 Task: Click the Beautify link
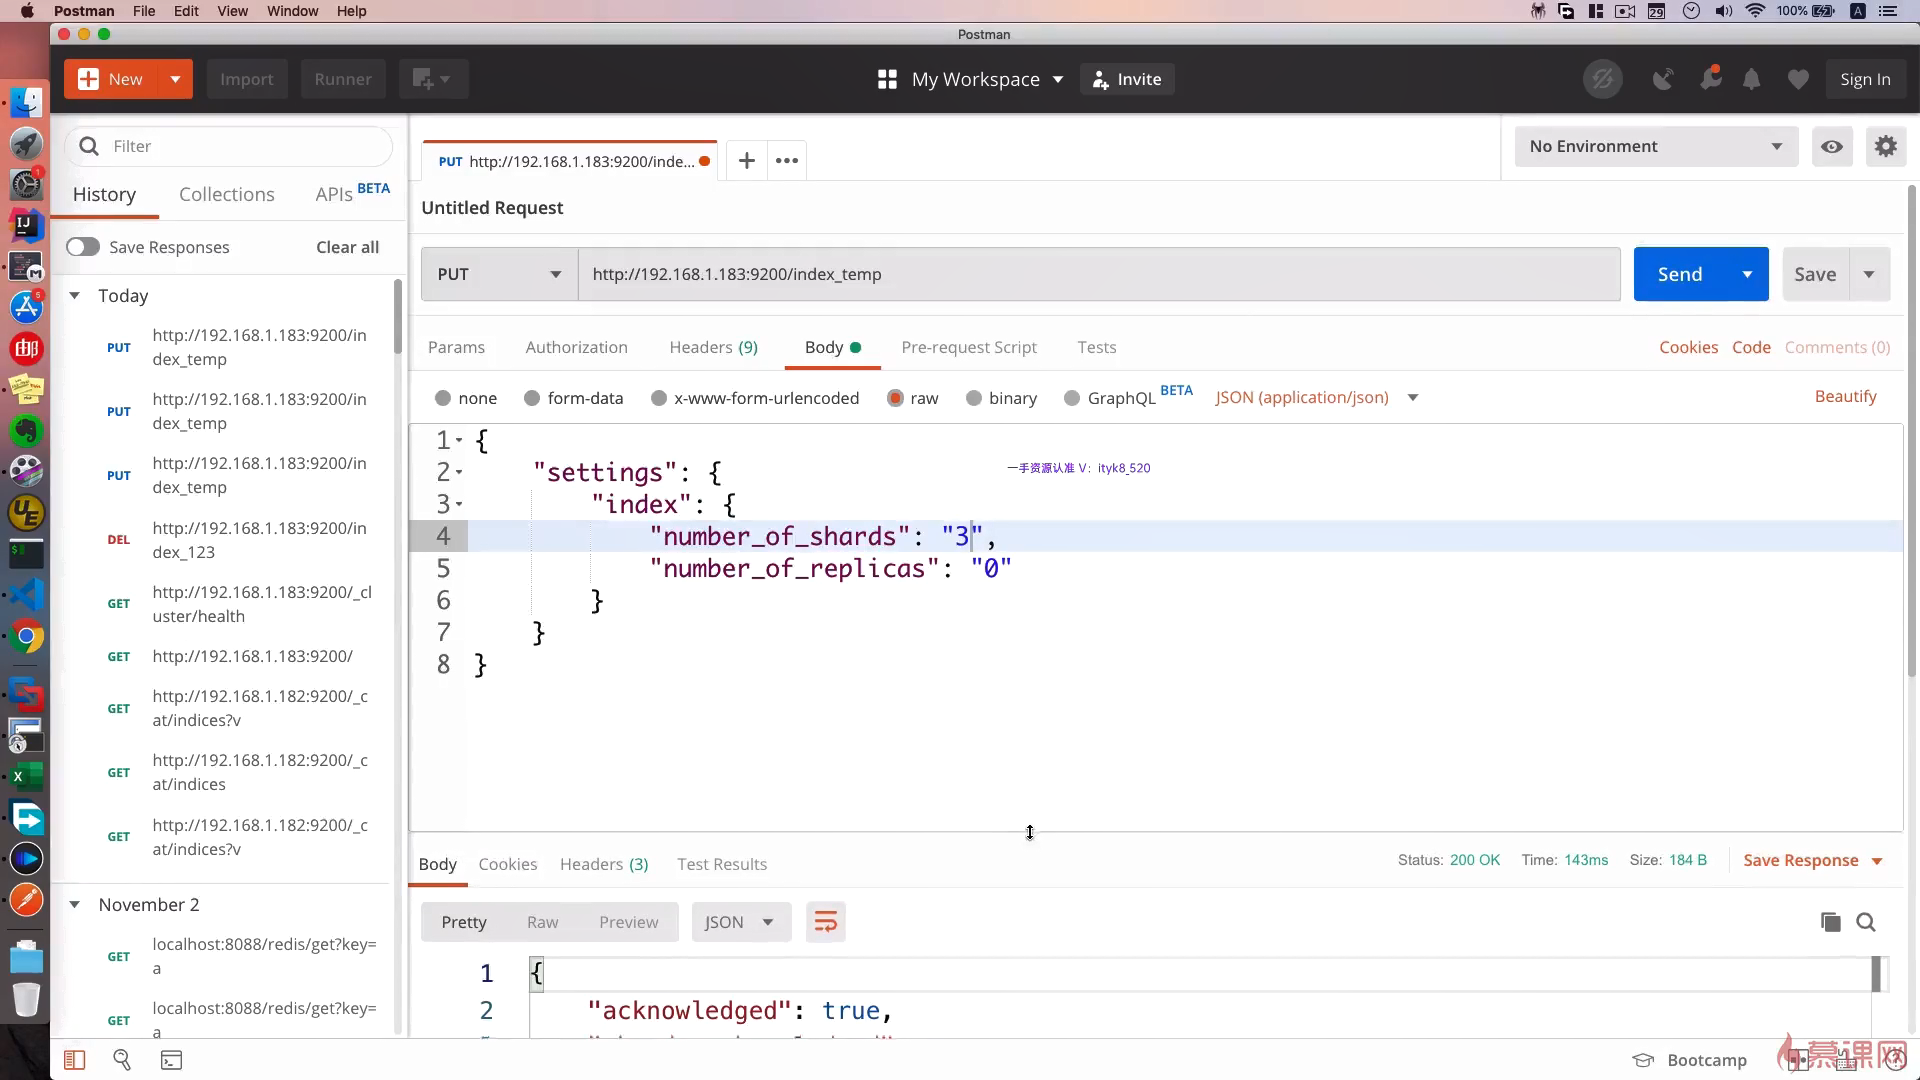click(1845, 396)
